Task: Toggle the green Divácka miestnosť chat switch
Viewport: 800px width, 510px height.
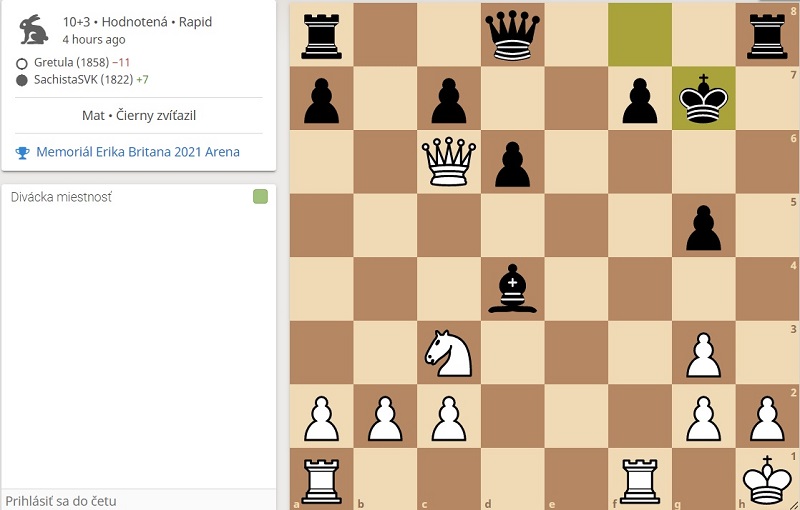Action: coord(260,197)
